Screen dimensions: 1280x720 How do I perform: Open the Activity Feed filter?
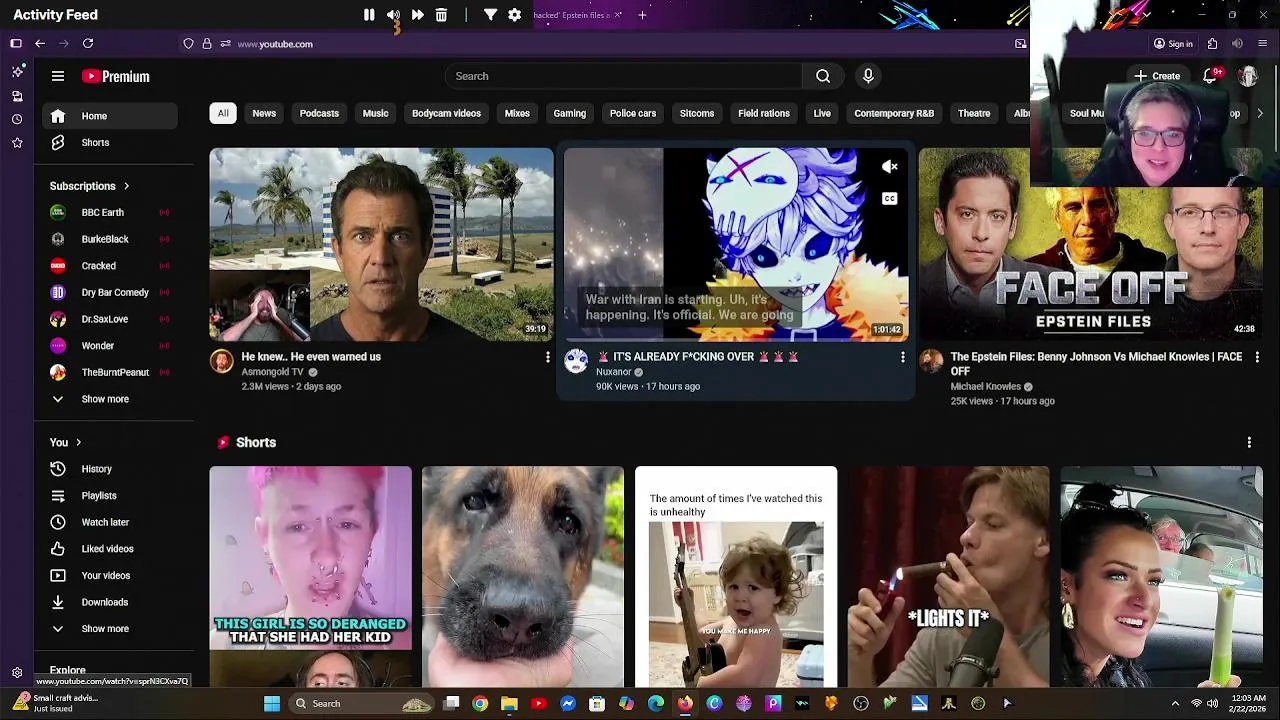coord(490,15)
